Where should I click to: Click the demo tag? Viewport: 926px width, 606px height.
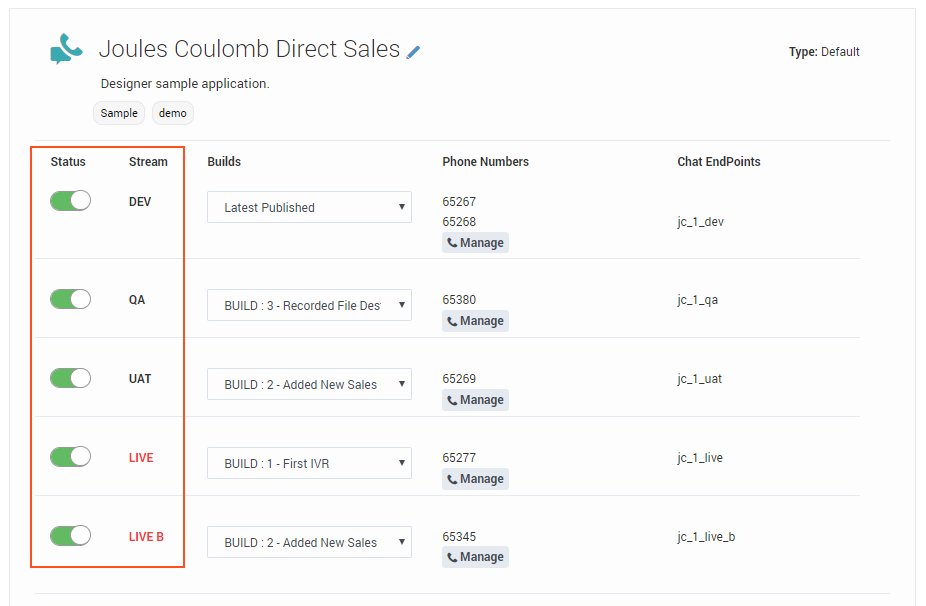172,113
